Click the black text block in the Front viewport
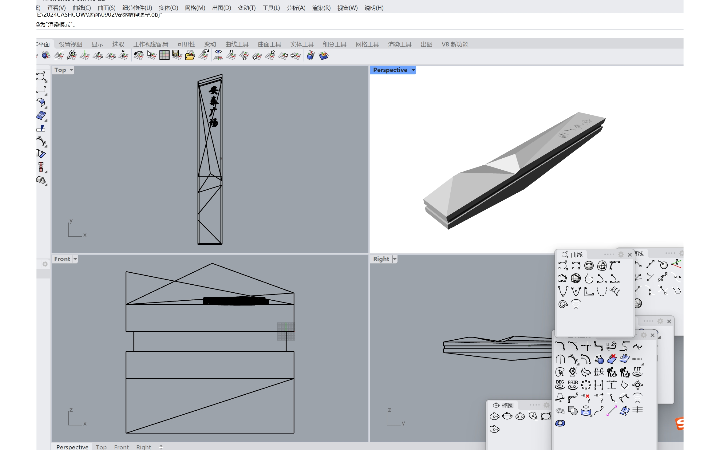720x450 pixels. tap(236, 301)
